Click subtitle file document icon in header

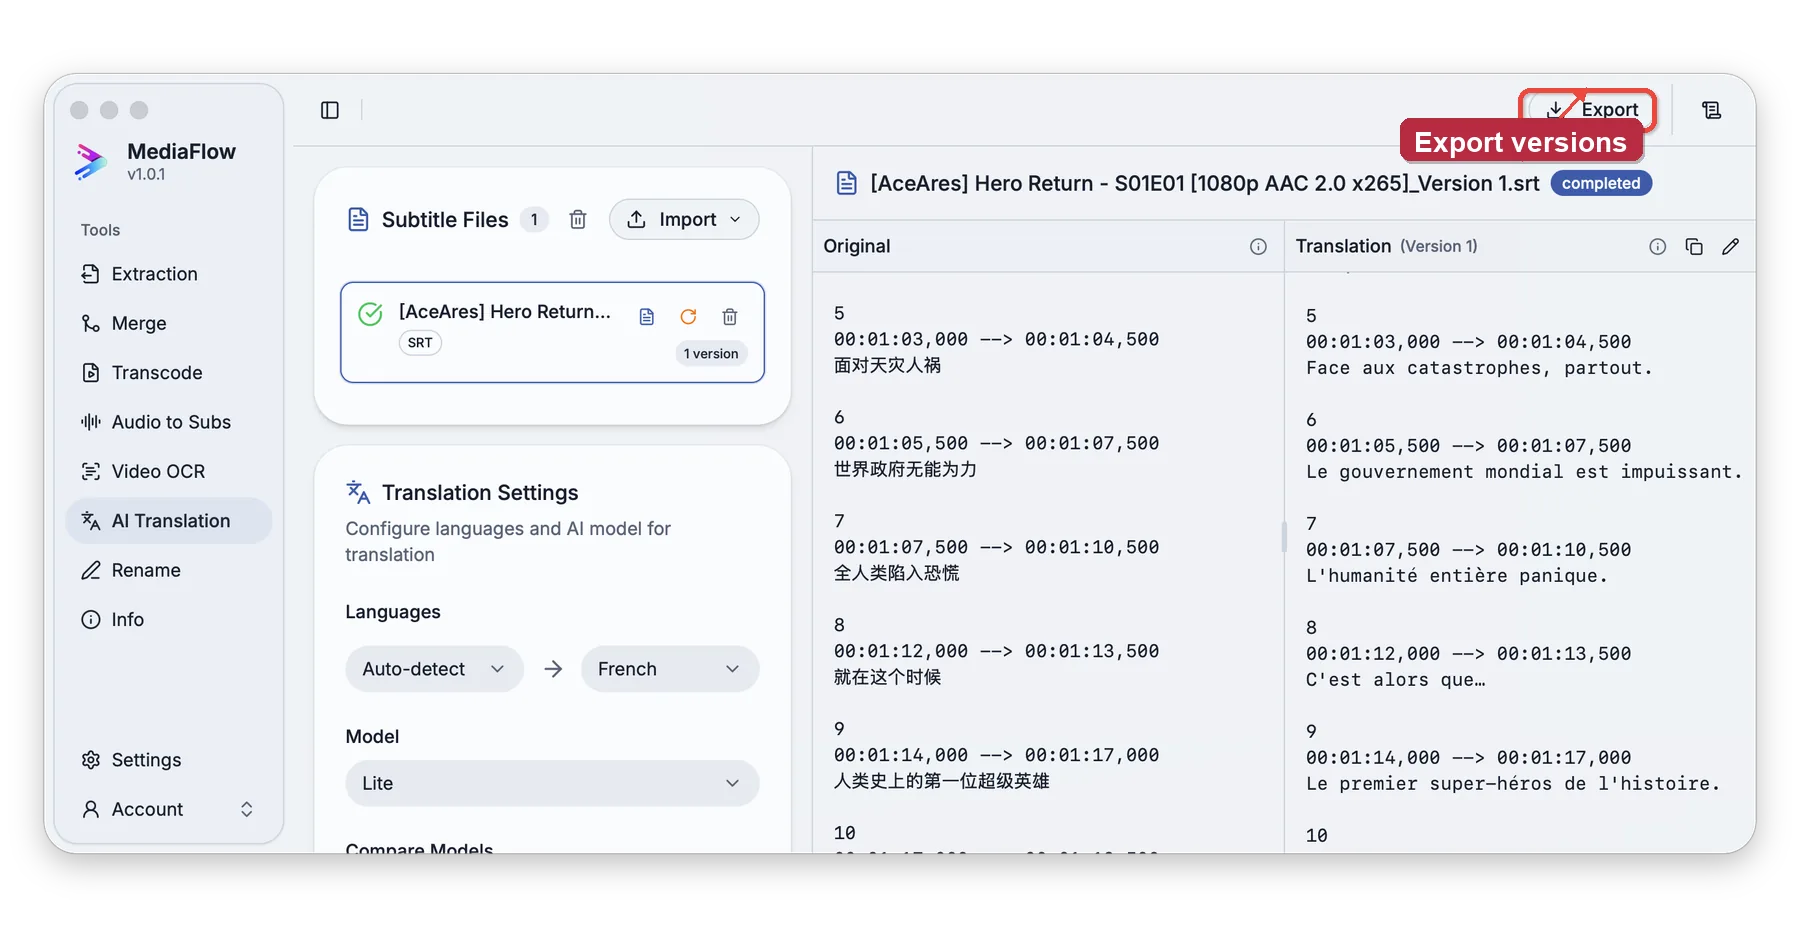pos(847,183)
